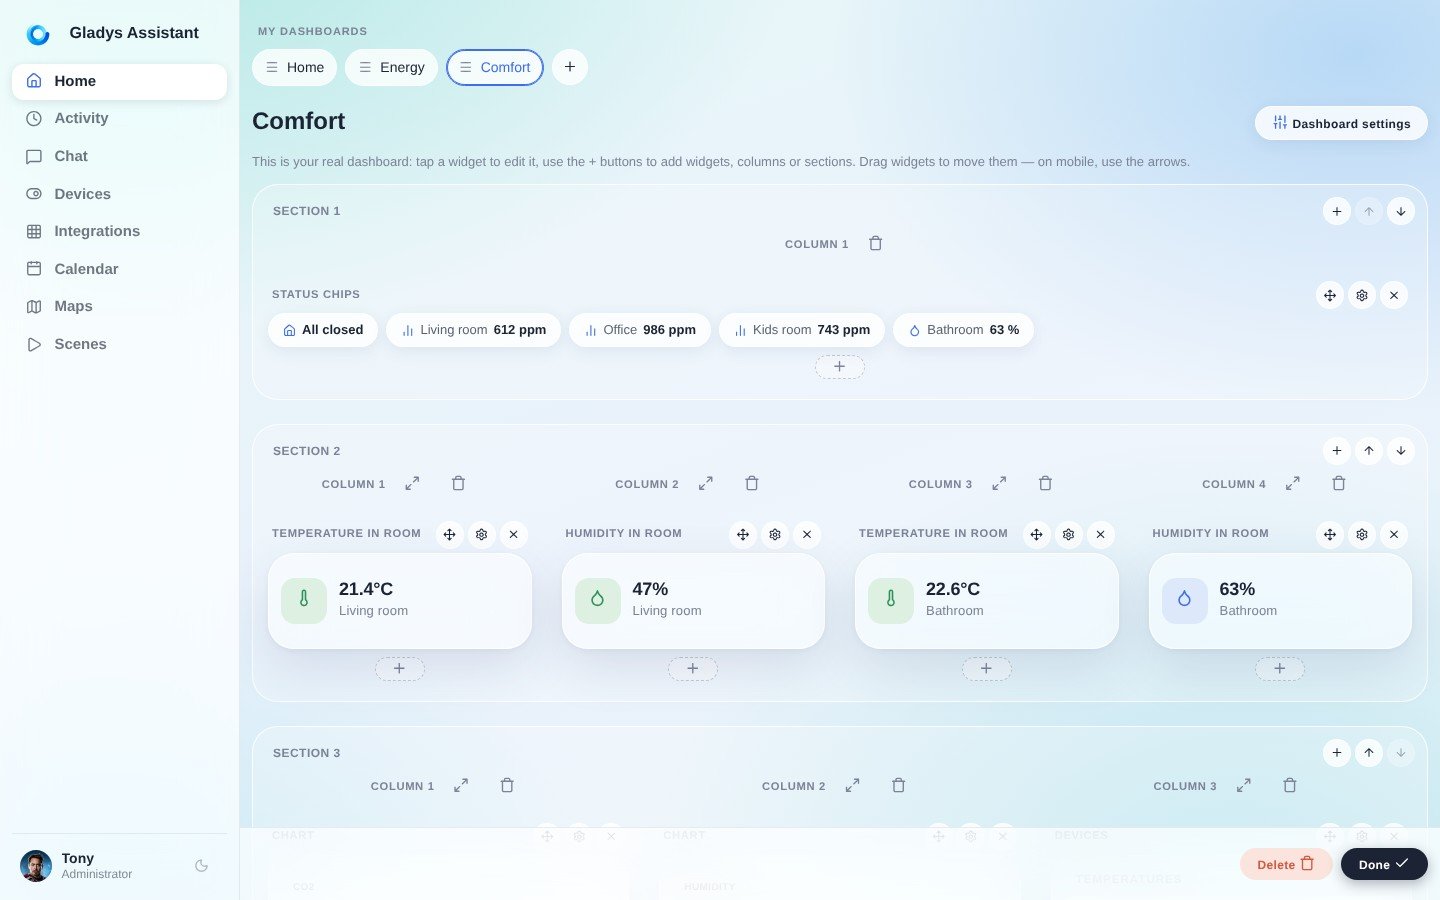1440x900 pixels.
Task: Open settings of Status Chips widget
Action: (x=1362, y=295)
